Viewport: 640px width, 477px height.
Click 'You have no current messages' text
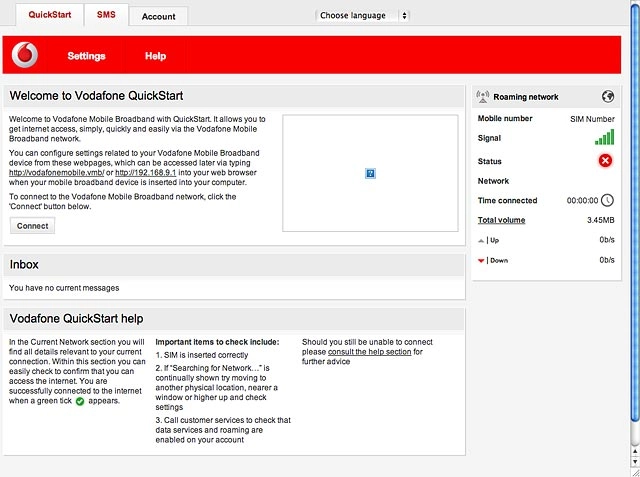pos(64,288)
